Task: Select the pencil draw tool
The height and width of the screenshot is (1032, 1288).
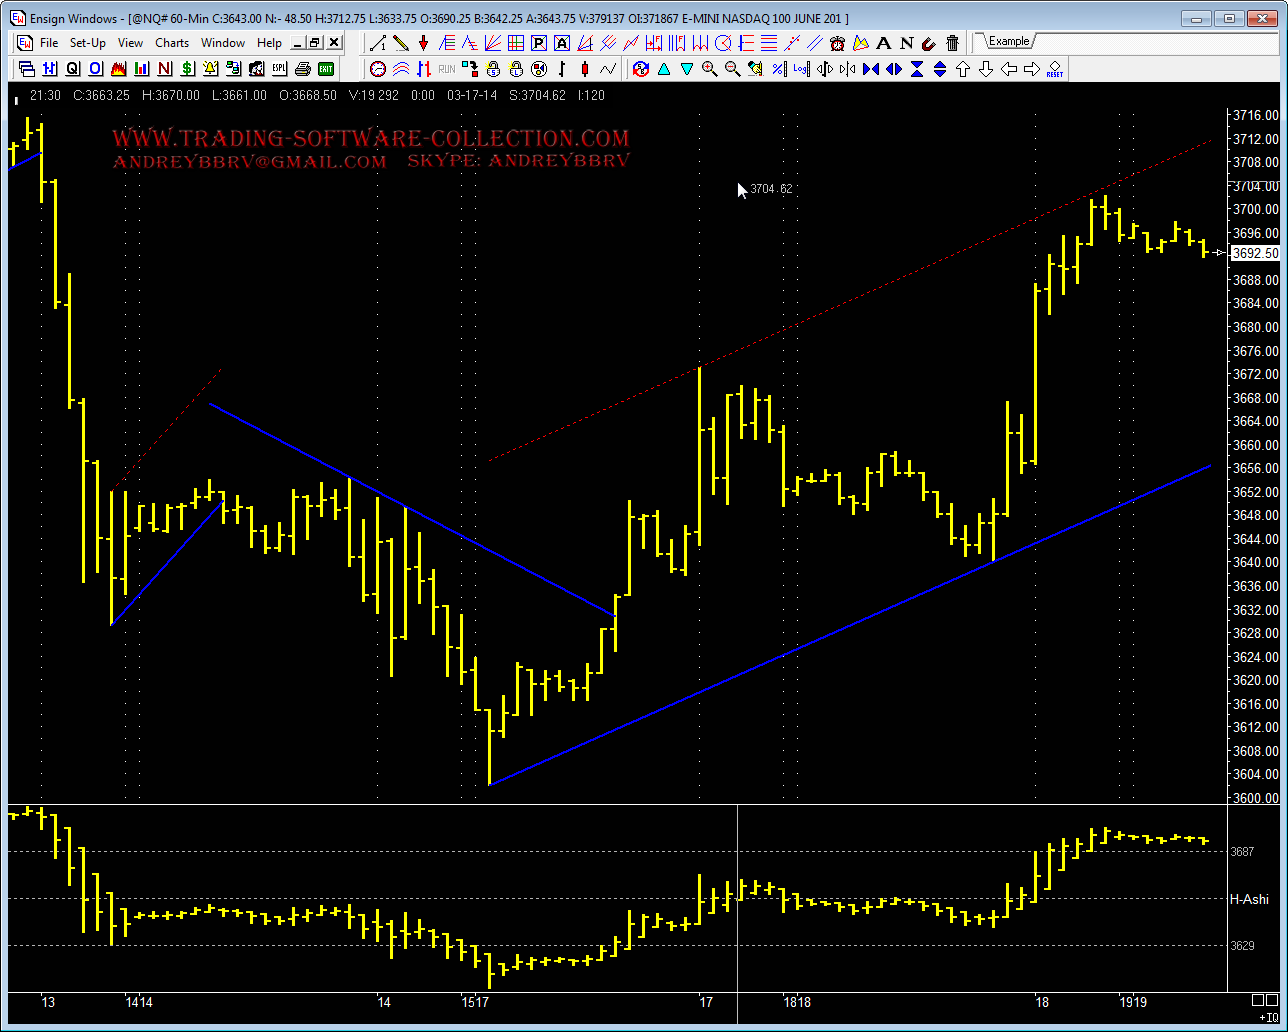Action: tap(400, 43)
